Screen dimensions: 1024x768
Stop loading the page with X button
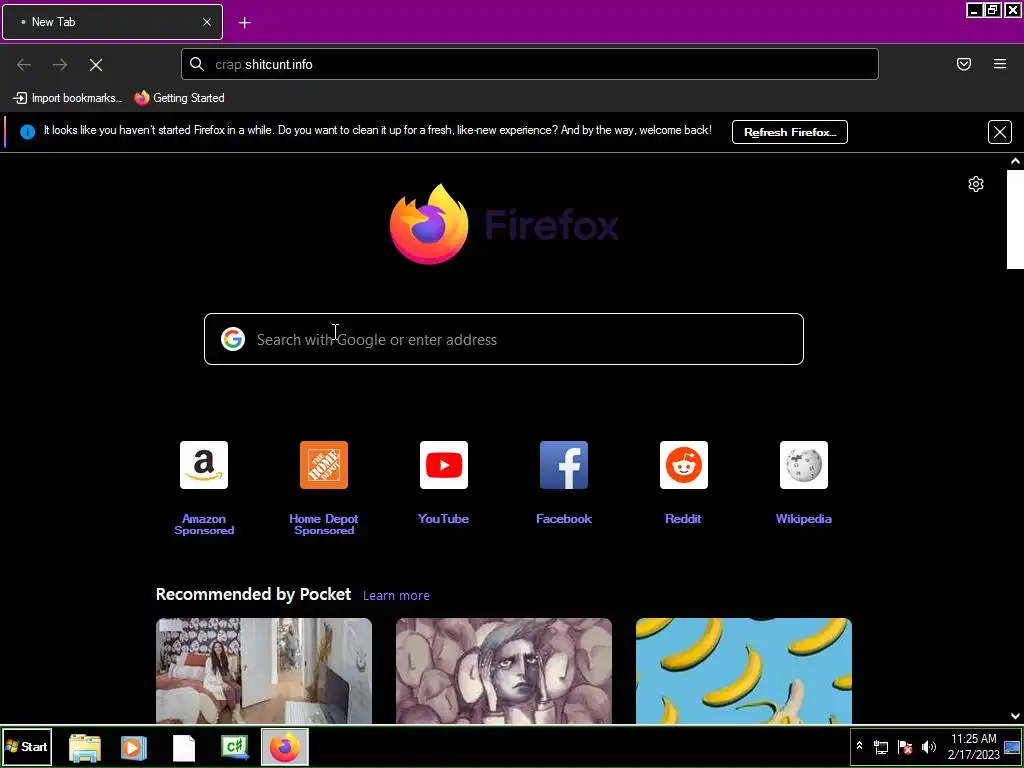(x=96, y=65)
